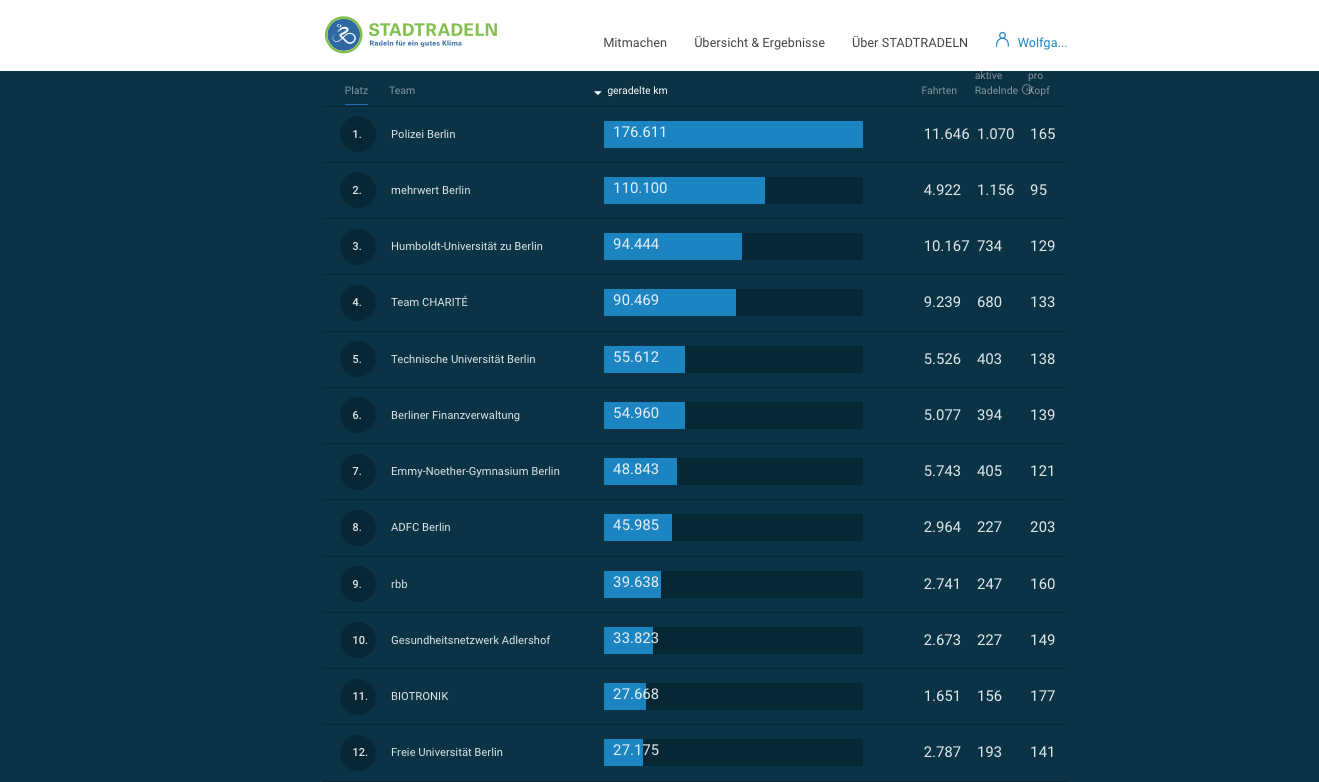The width and height of the screenshot is (1319, 782).
Task: Click Fahrten value 9.239
Action: coord(942,302)
